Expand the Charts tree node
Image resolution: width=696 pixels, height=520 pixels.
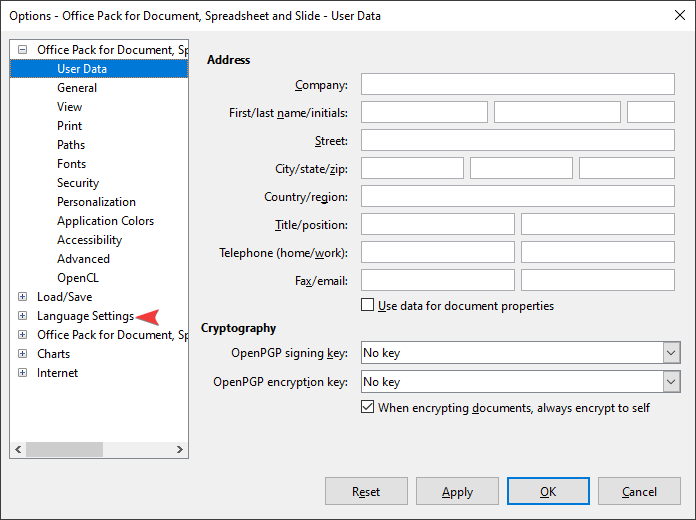23,354
